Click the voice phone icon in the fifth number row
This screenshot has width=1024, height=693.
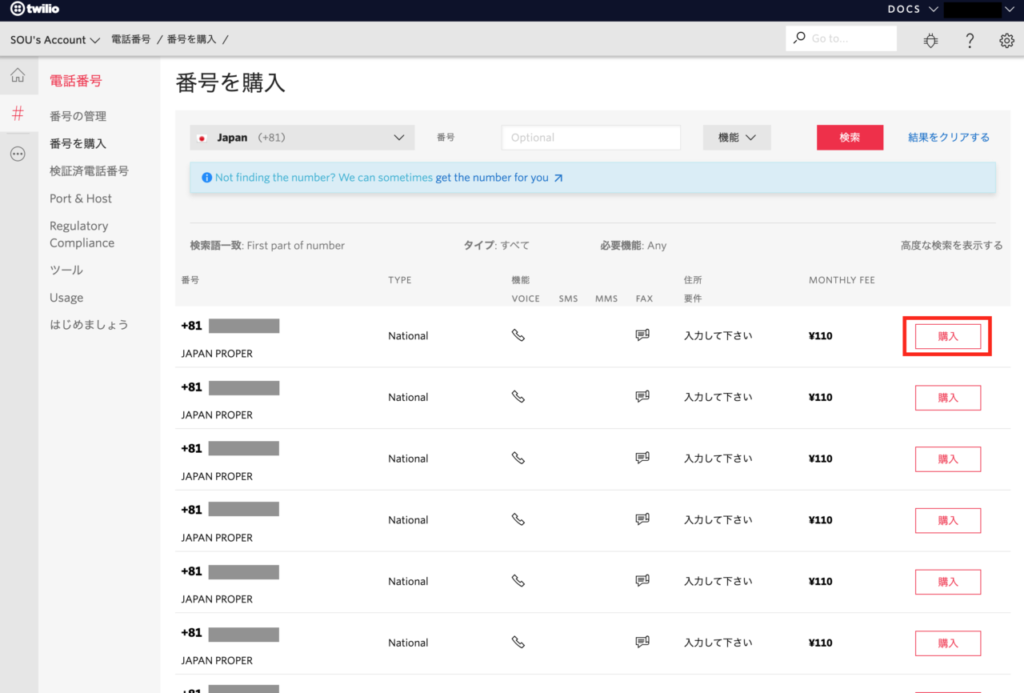click(x=518, y=581)
